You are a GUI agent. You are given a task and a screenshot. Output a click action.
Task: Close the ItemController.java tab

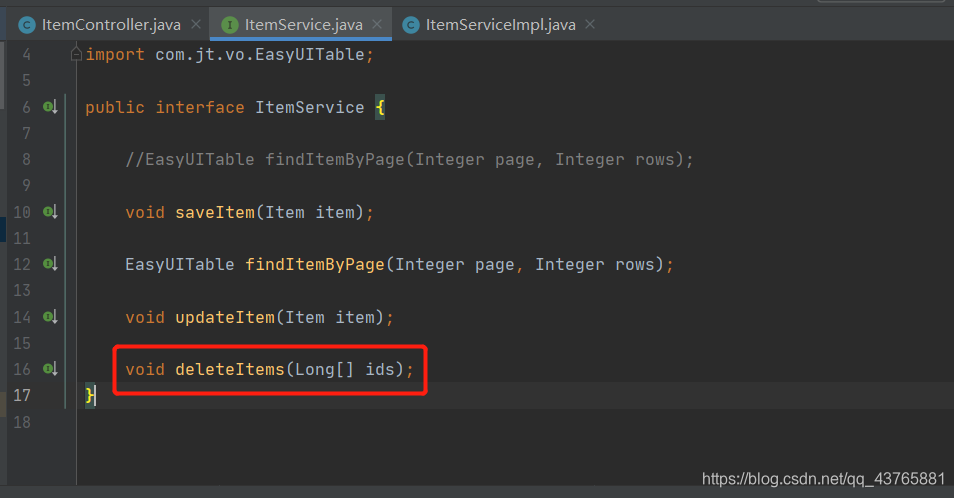[196, 24]
